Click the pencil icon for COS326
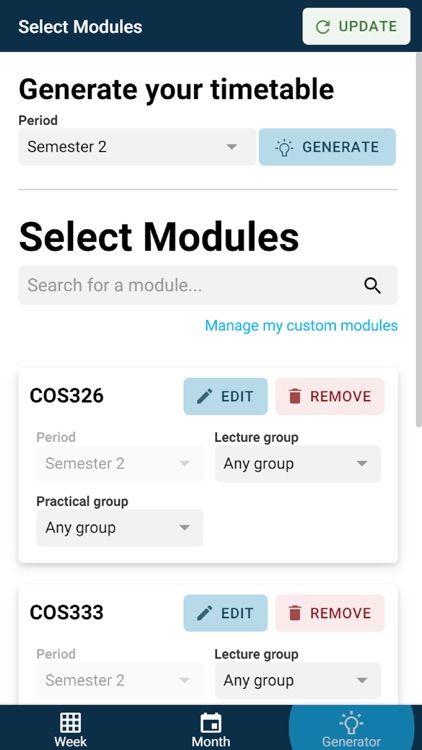The width and height of the screenshot is (422, 750). coord(204,397)
